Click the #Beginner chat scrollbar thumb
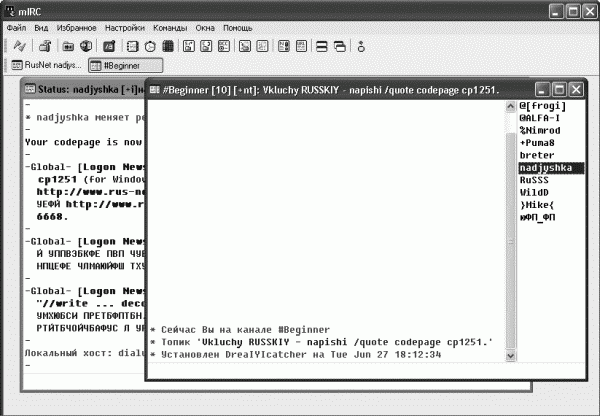Image resolution: width=600 pixels, height=416 pixels. (x=510, y=241)
